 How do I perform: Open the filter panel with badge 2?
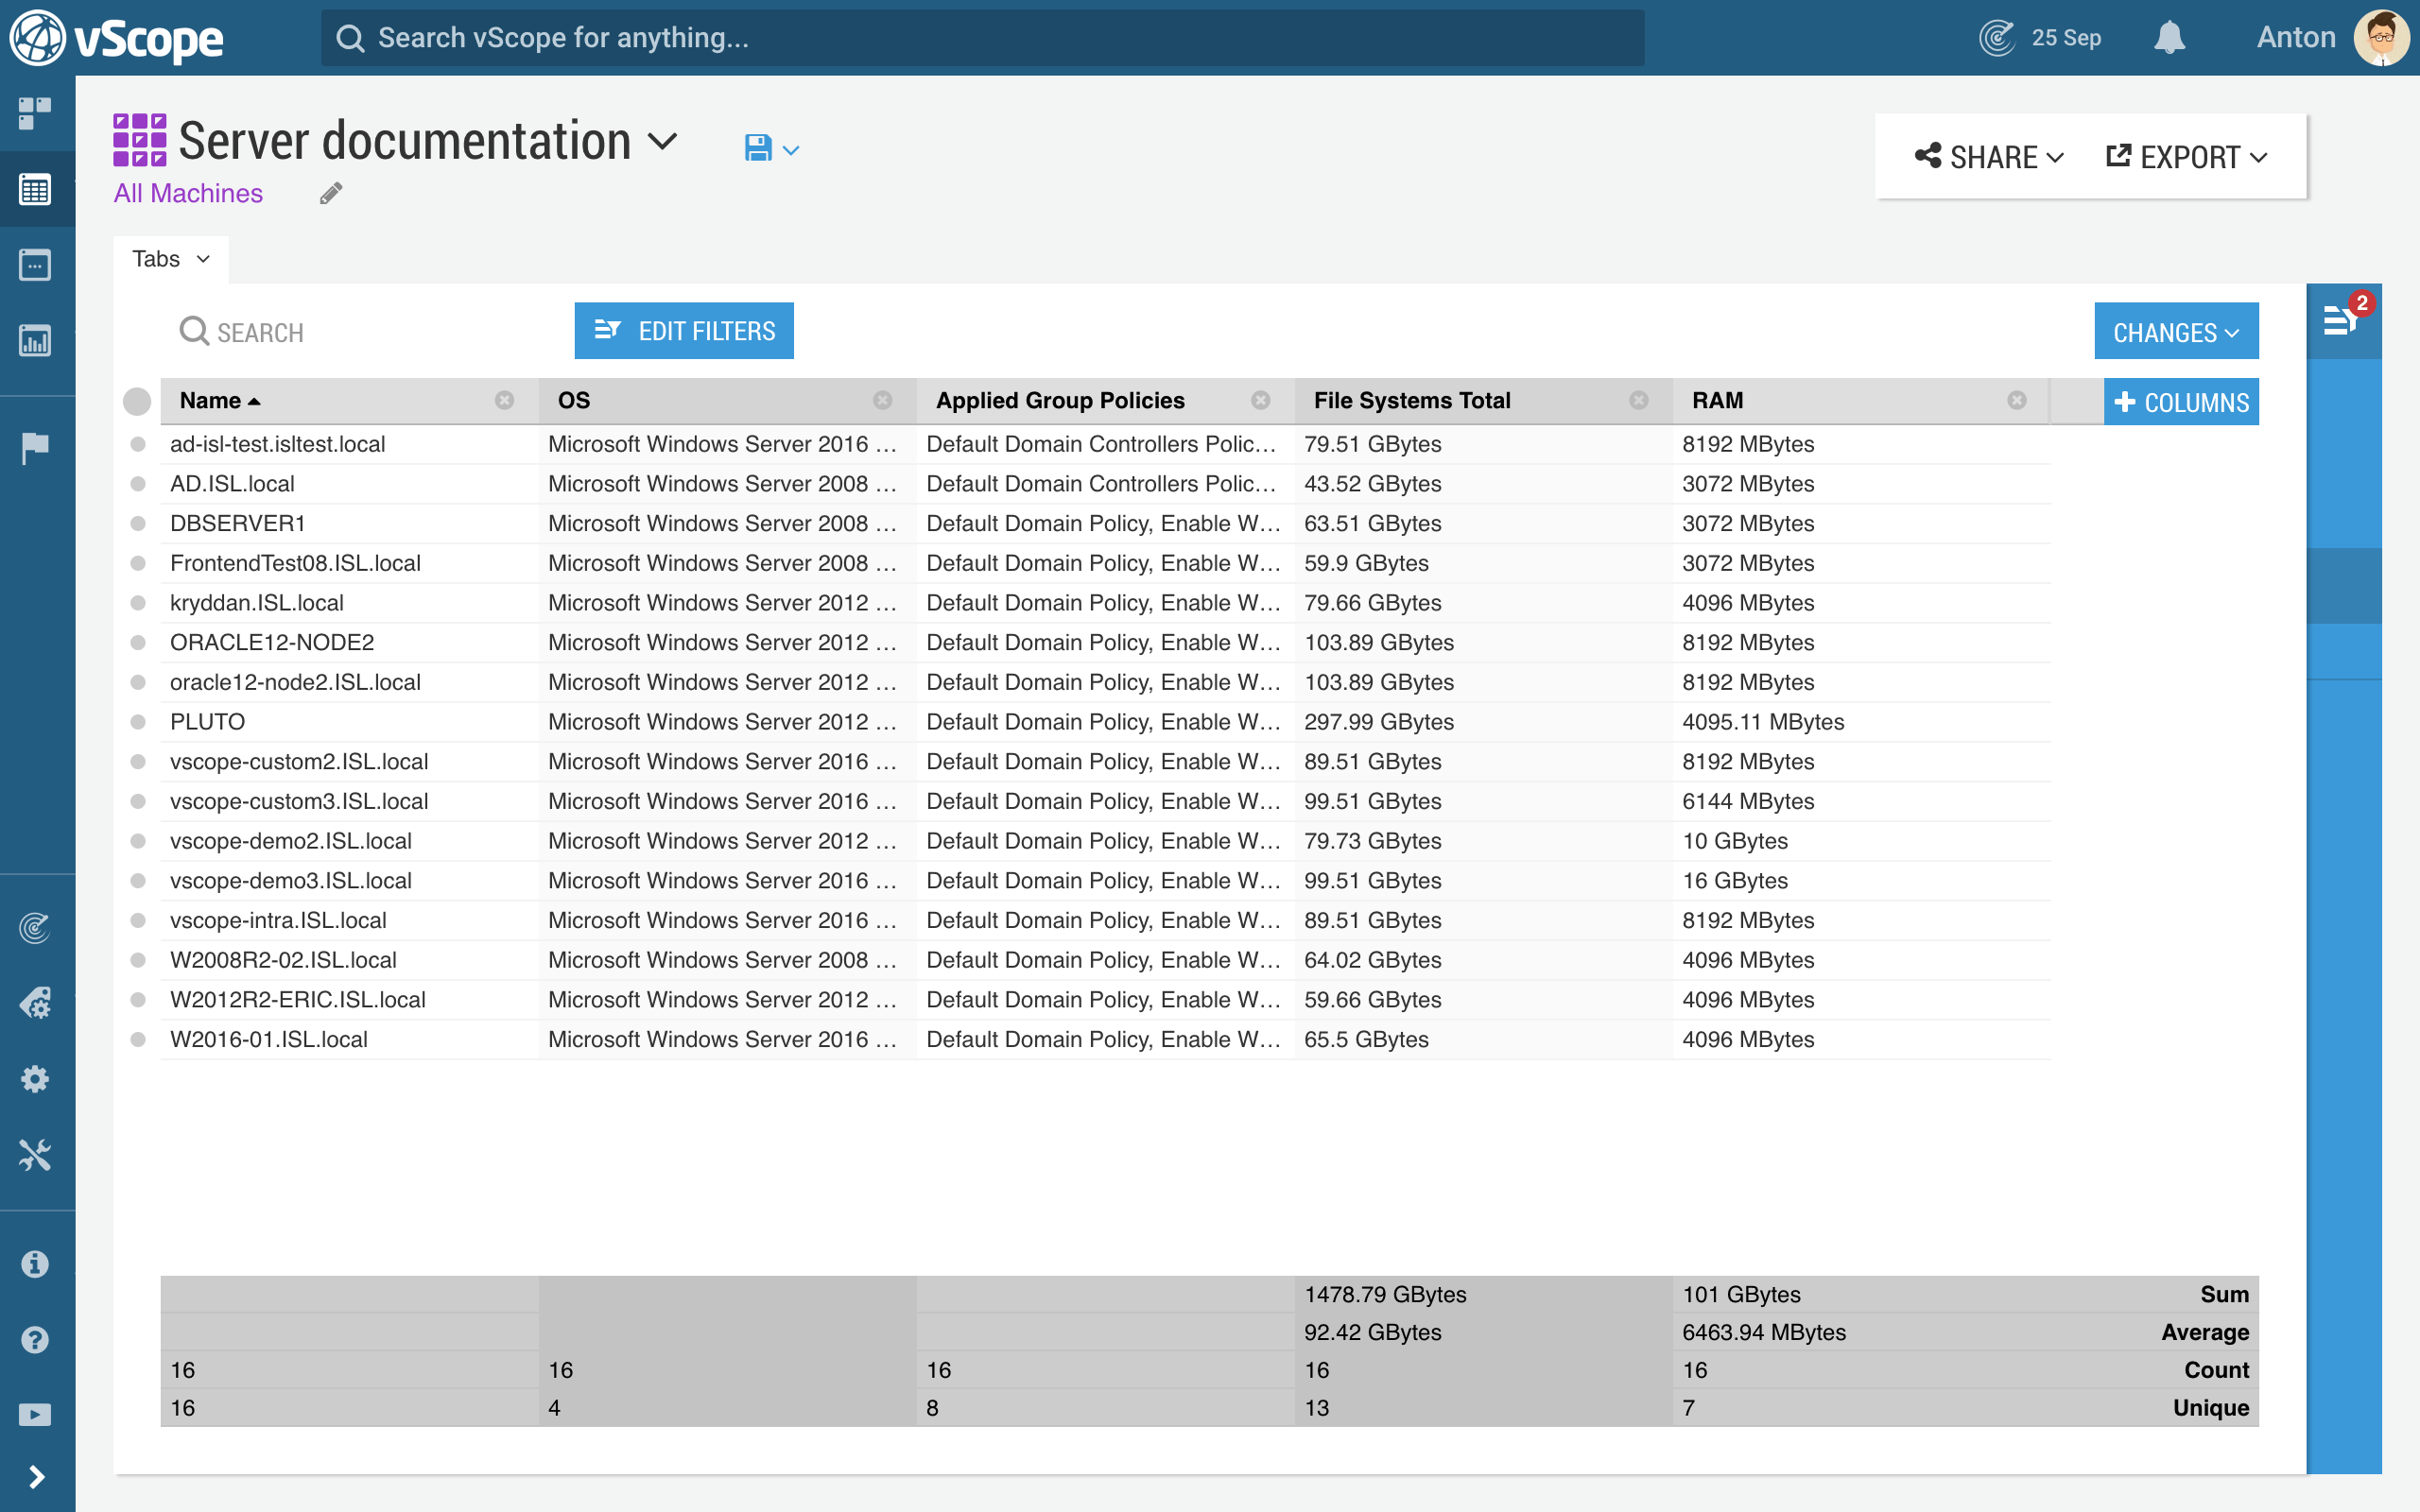pyautogui.click(x=2344, y=321)
